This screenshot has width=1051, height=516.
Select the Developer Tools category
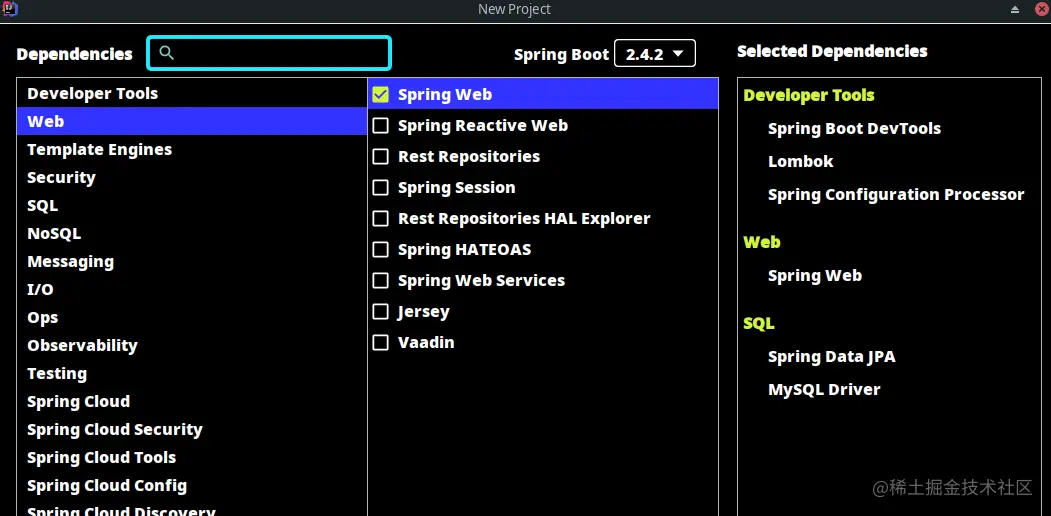192,93
